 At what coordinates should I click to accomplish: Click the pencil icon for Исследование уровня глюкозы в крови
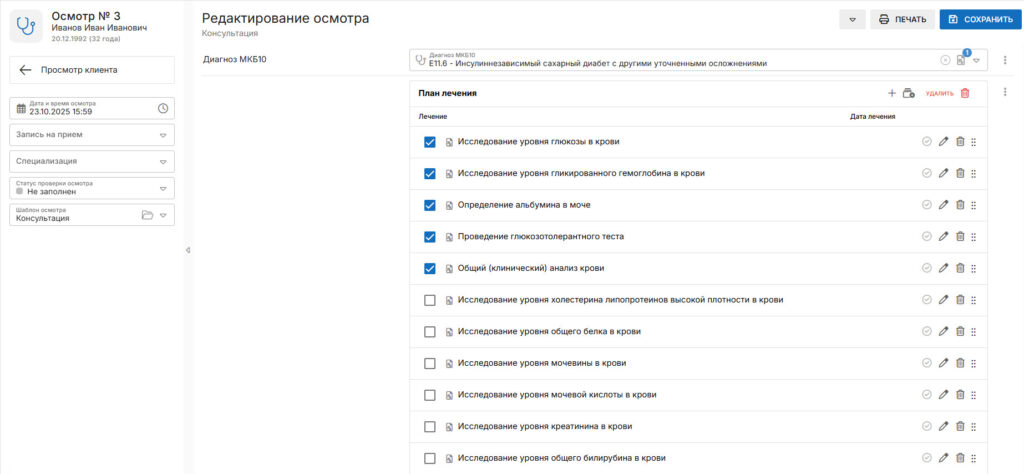(943, 142)
